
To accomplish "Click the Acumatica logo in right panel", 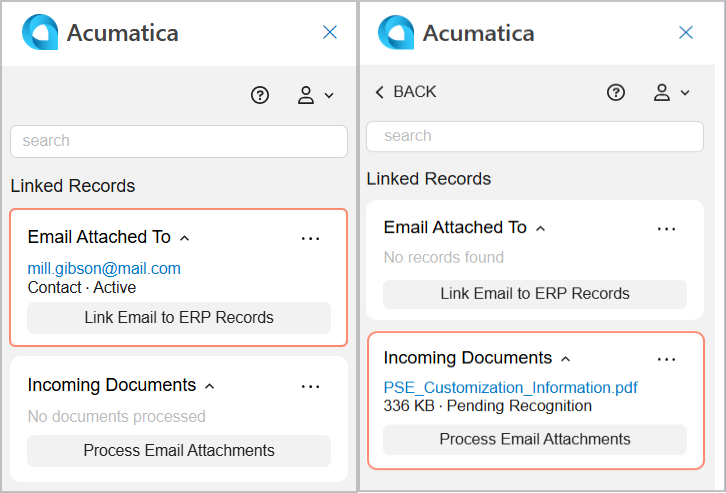I will click(396, 32).
